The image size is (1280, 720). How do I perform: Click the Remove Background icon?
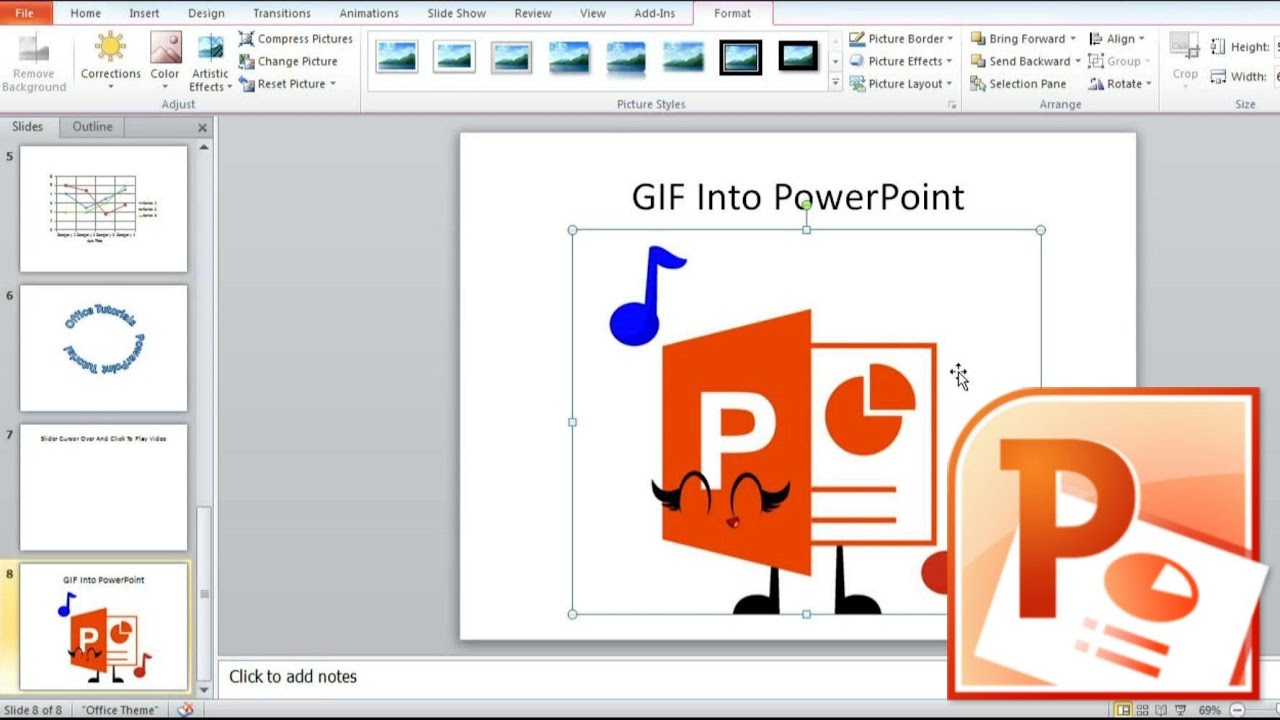[x=33, y=62]
